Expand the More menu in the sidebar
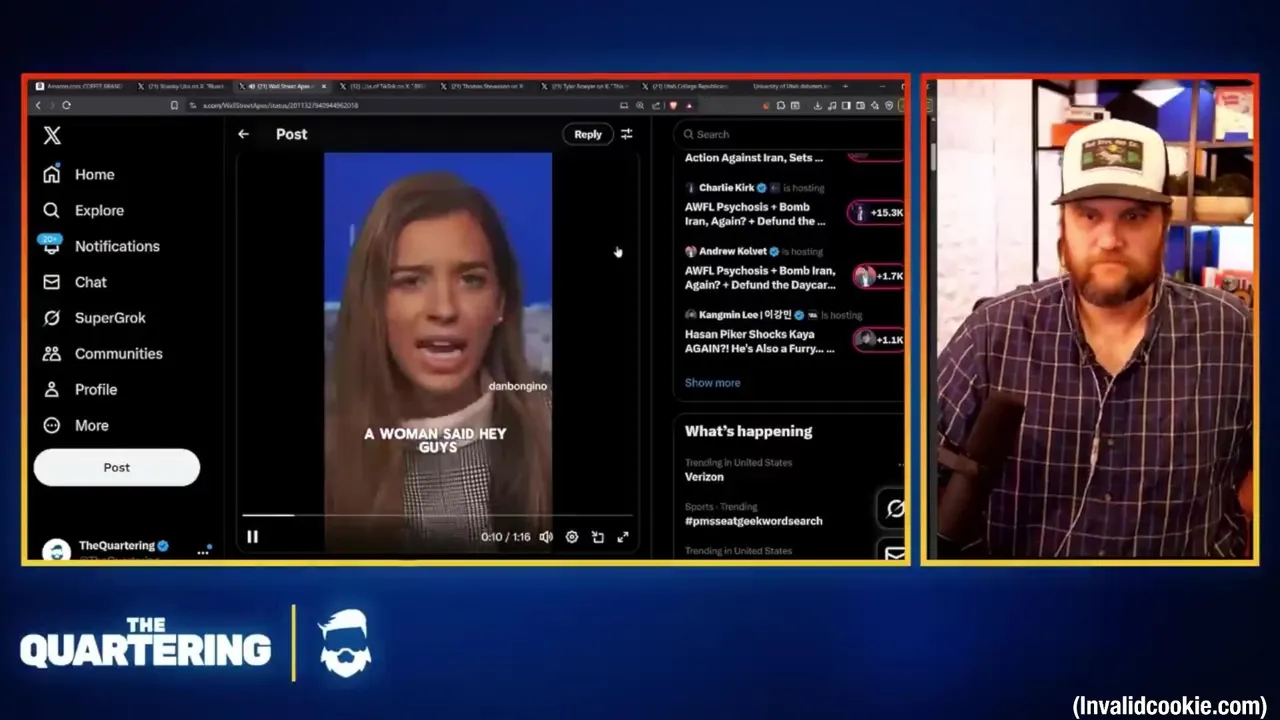The height and width of the screenshot is (720, 1280). pos(76,426)
